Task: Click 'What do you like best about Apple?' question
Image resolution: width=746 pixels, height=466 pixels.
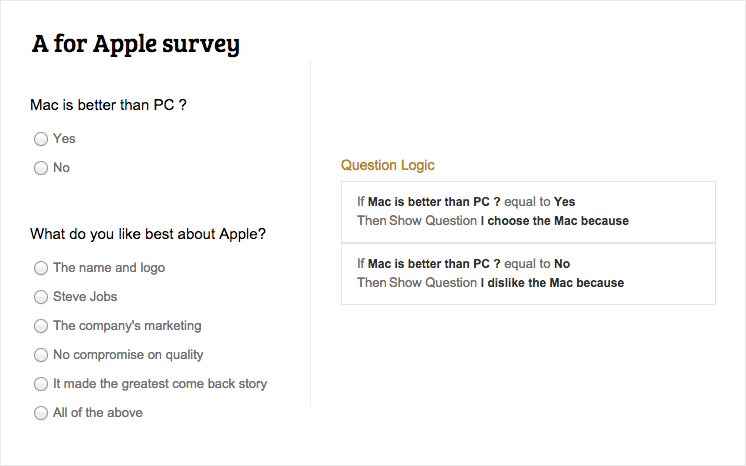Action: [x=148, y=234]
